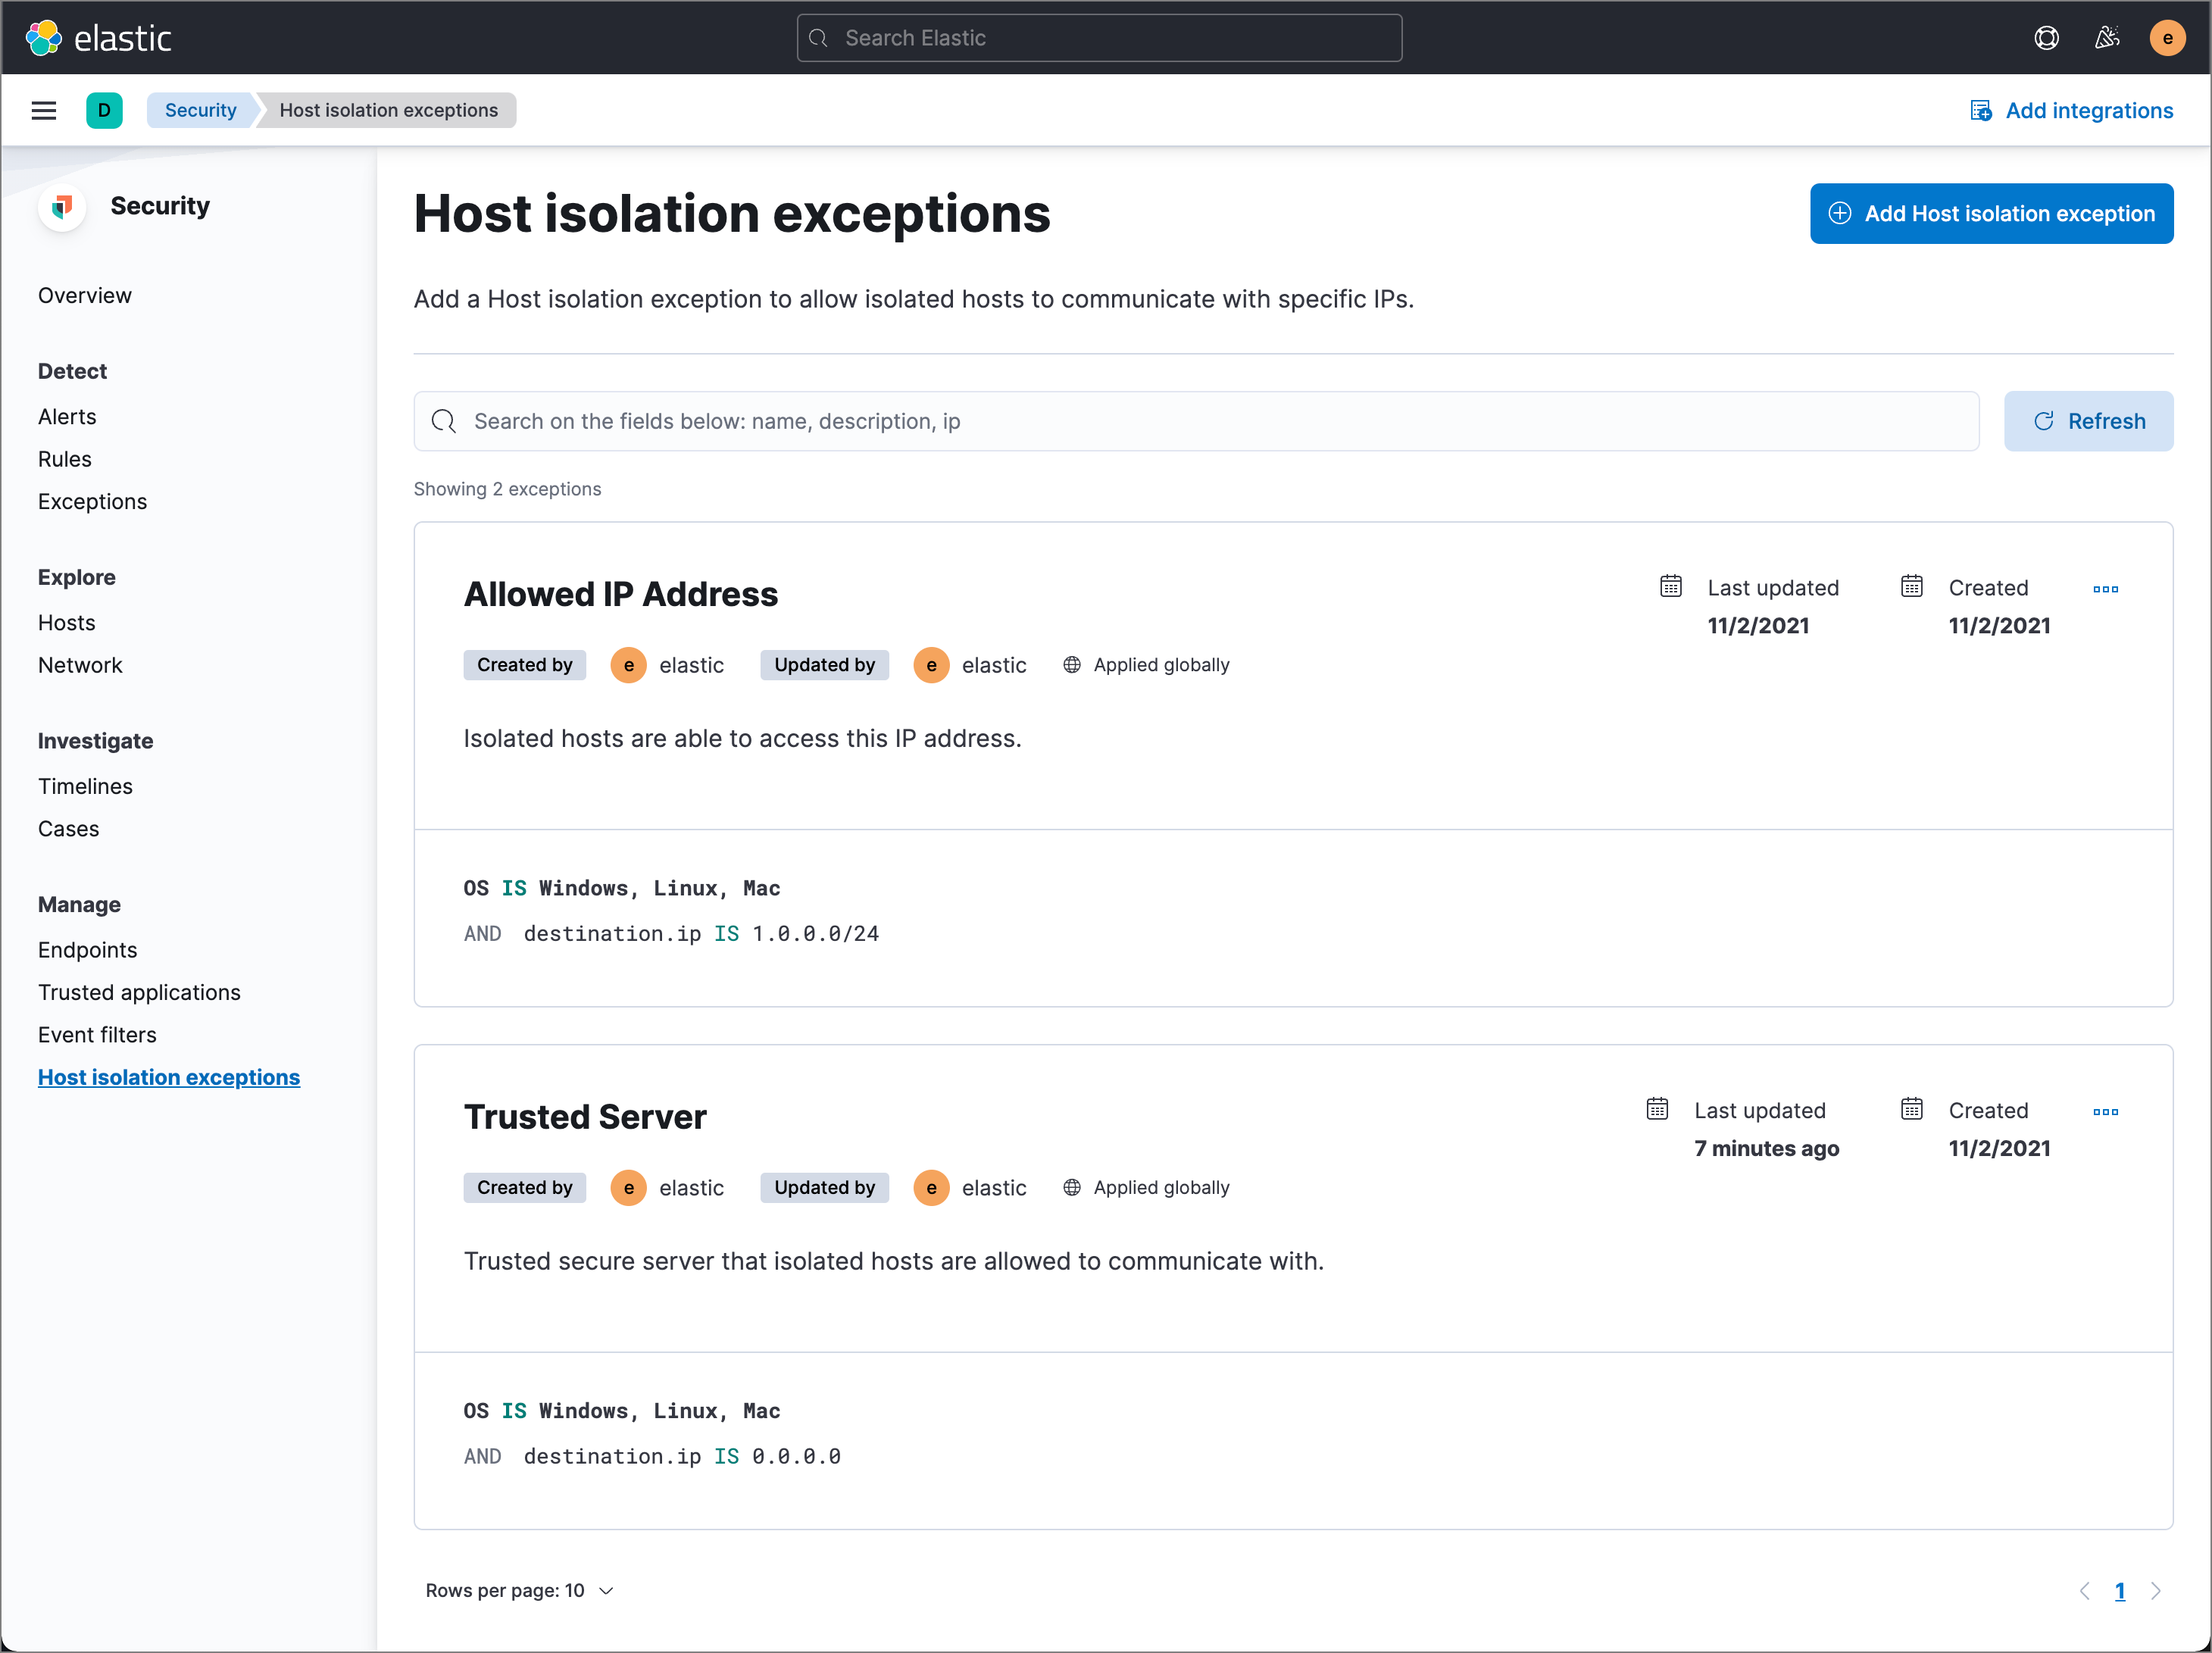This screenshot has width=2212, height=1653.
Task: Go to next page arrow
Action: coord(2156,1591)
